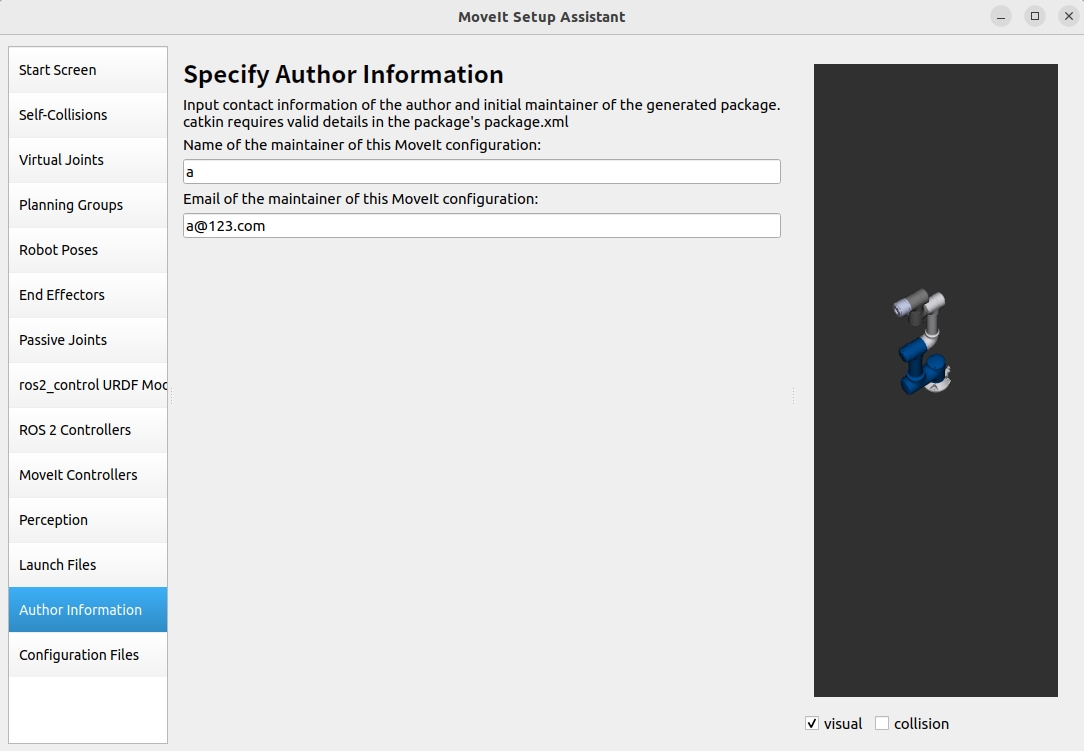Go to ROS 2 Controllers

point(88,429)
